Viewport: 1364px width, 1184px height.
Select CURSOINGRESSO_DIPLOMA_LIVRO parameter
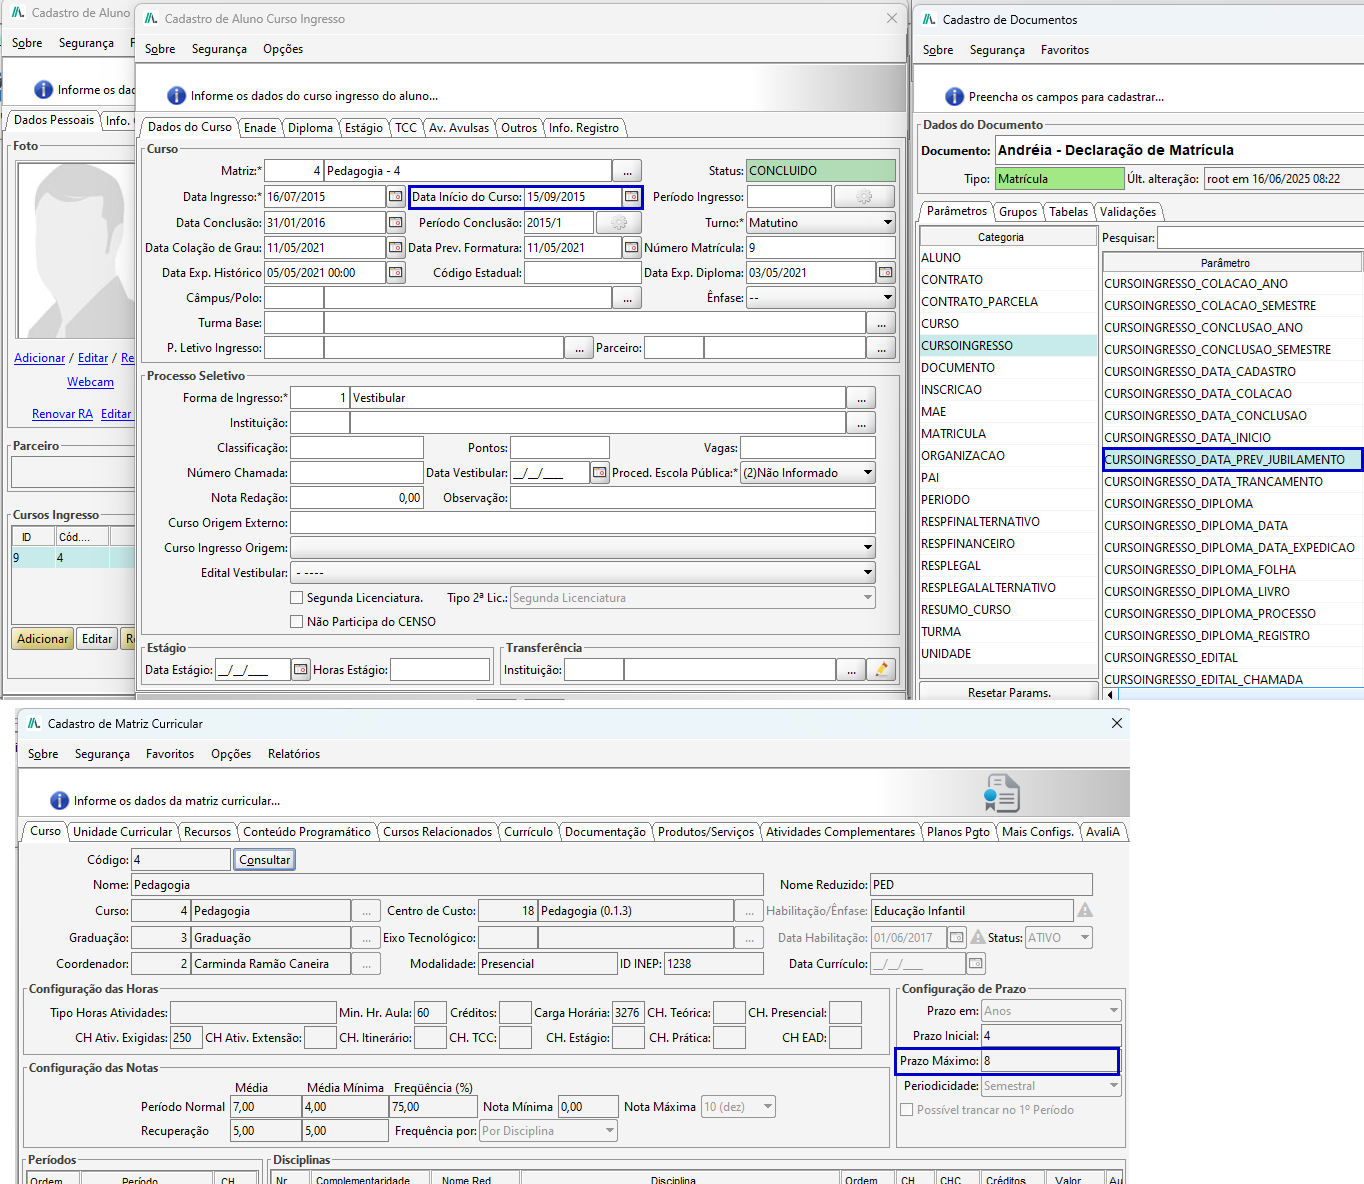coord(1232,592)
